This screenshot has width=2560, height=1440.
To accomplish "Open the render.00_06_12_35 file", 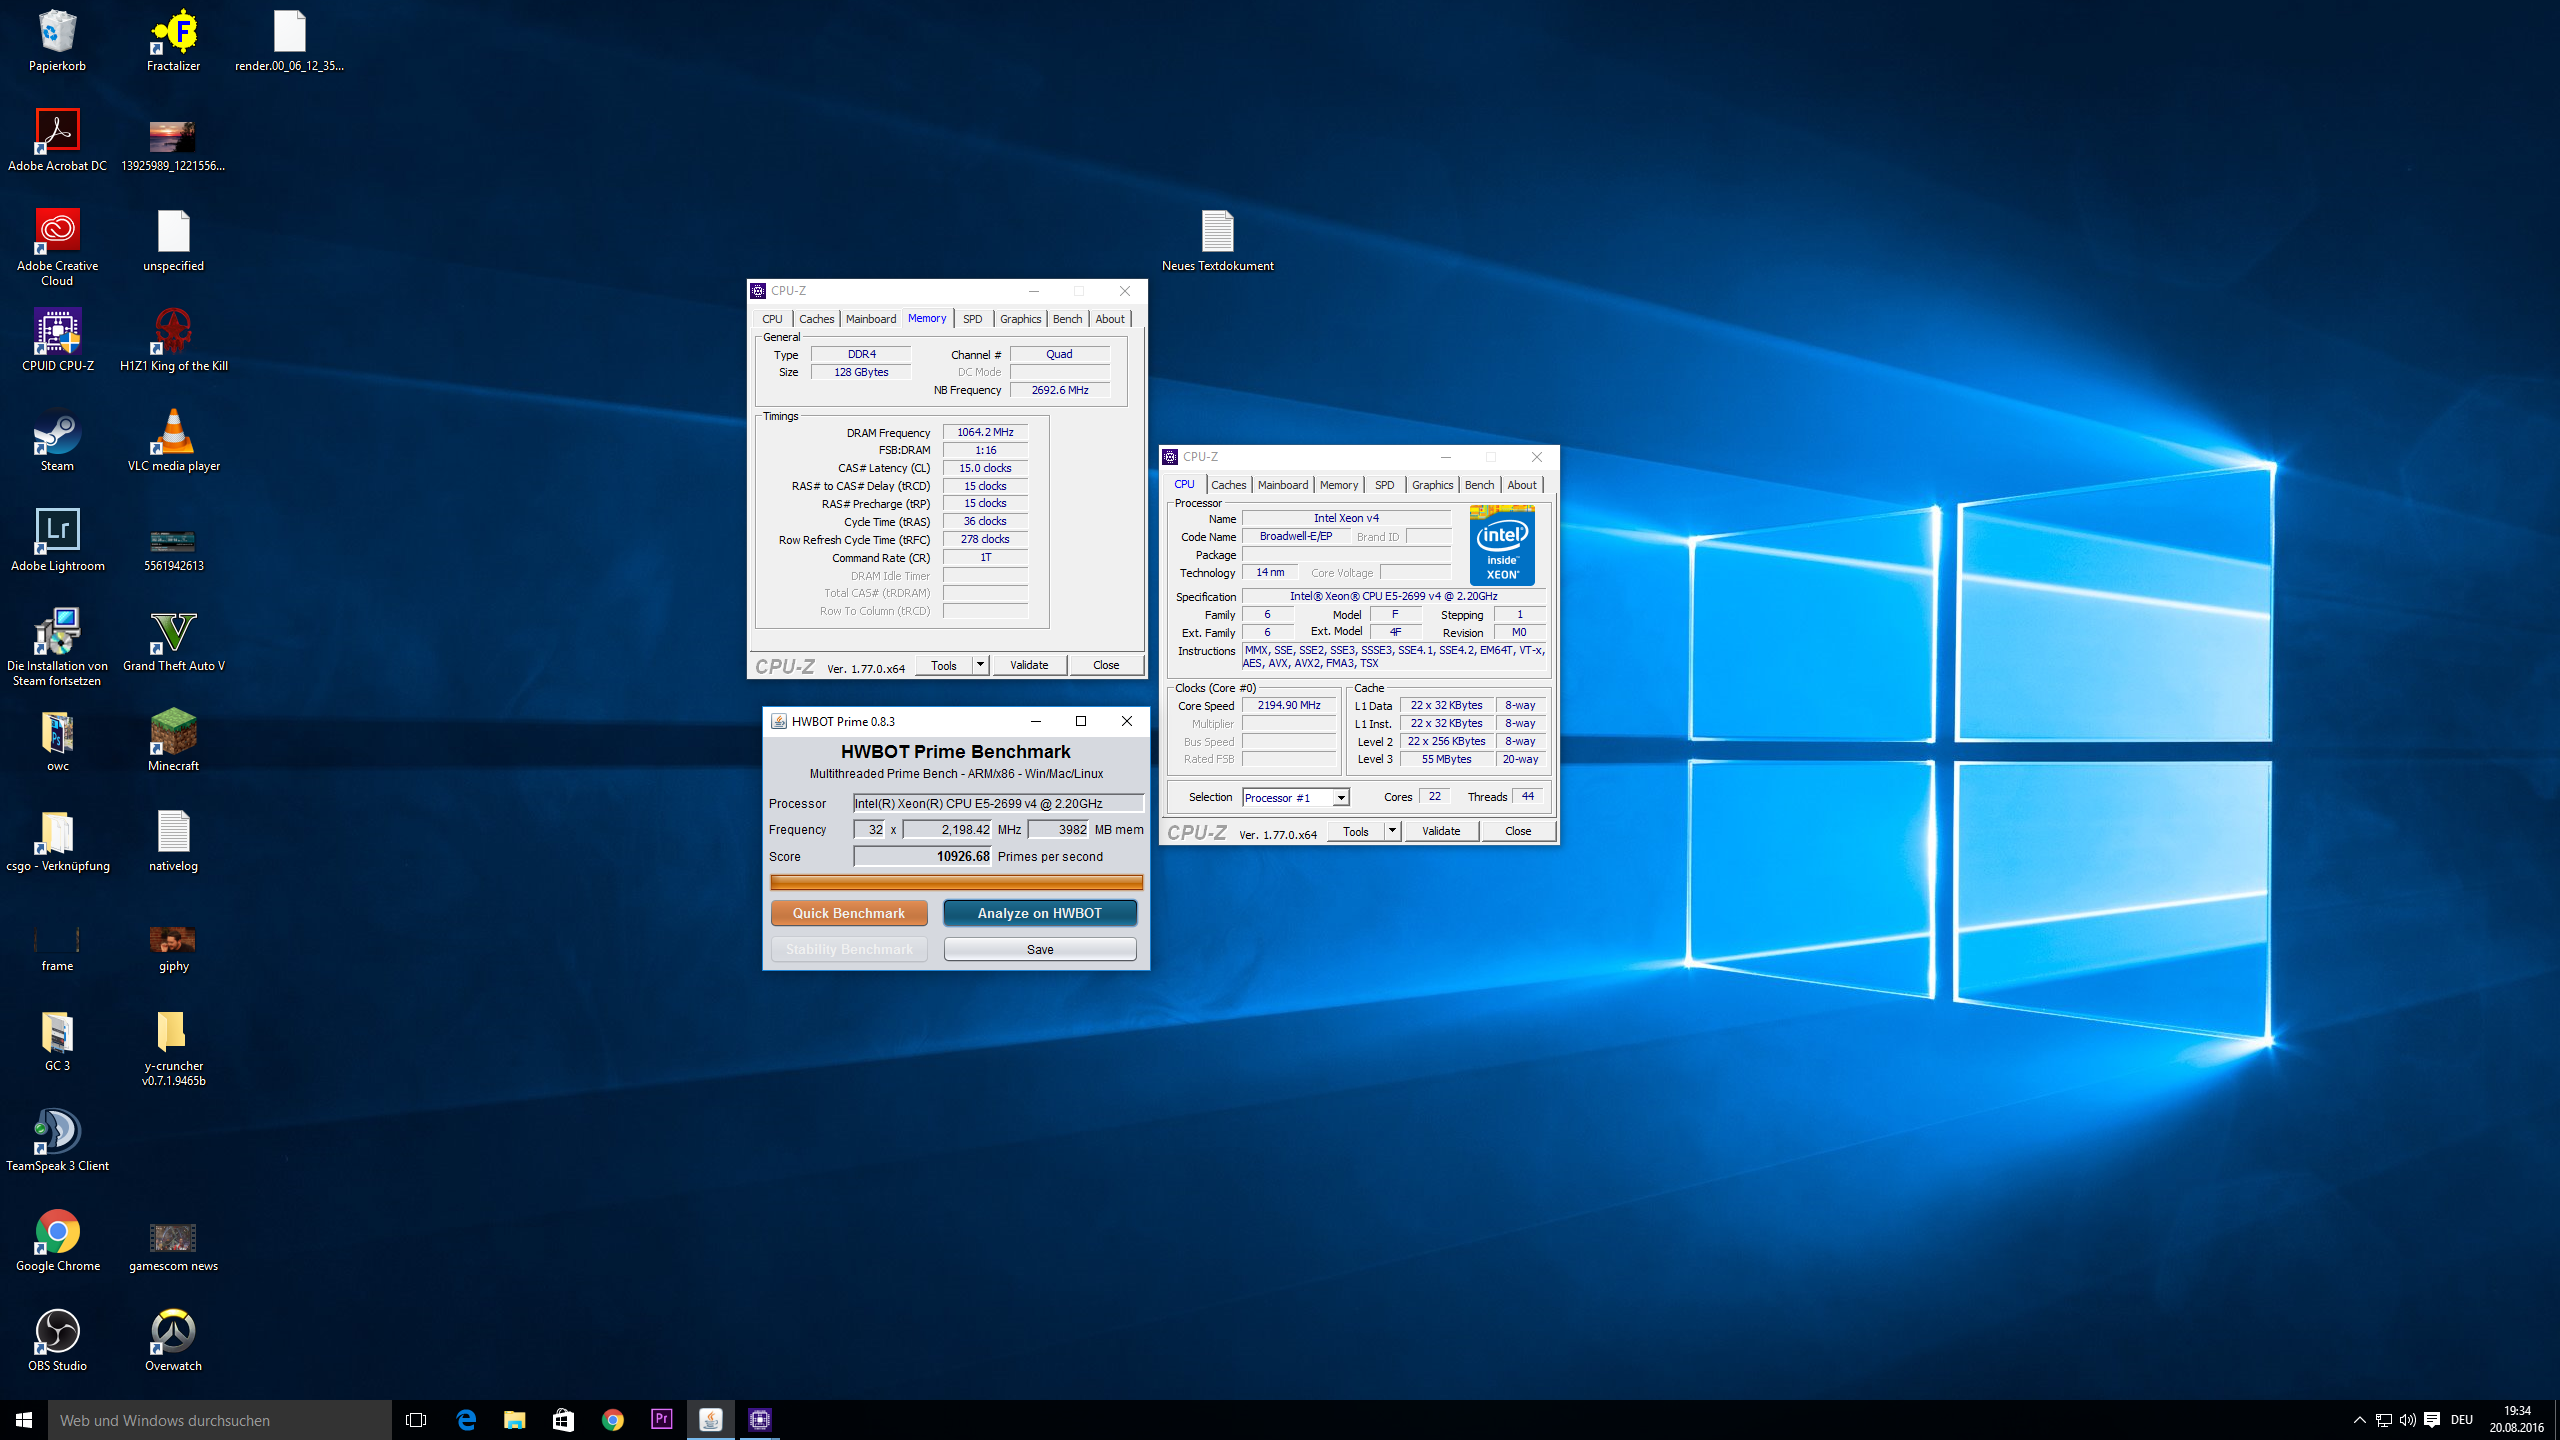I will coord(289,42).
